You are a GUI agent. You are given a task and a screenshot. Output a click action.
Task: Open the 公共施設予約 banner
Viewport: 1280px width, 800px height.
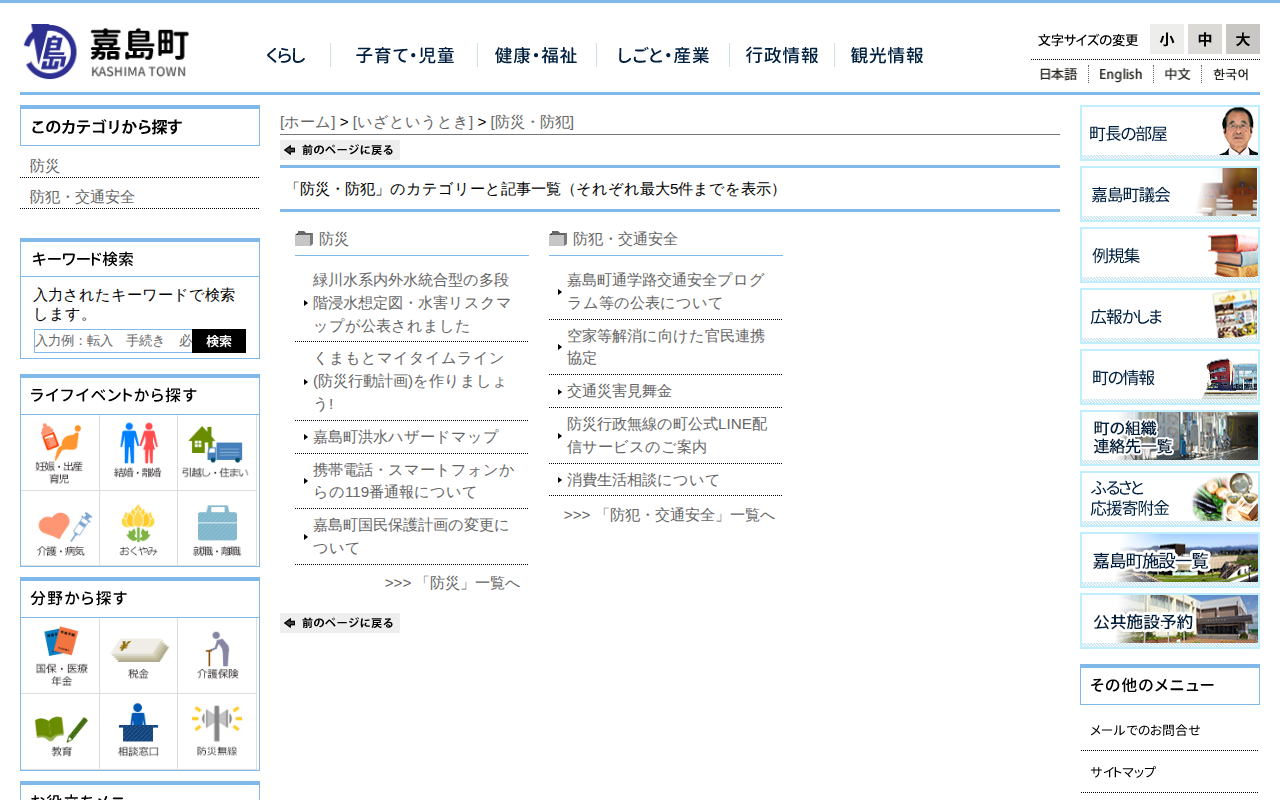point(1170,621)
